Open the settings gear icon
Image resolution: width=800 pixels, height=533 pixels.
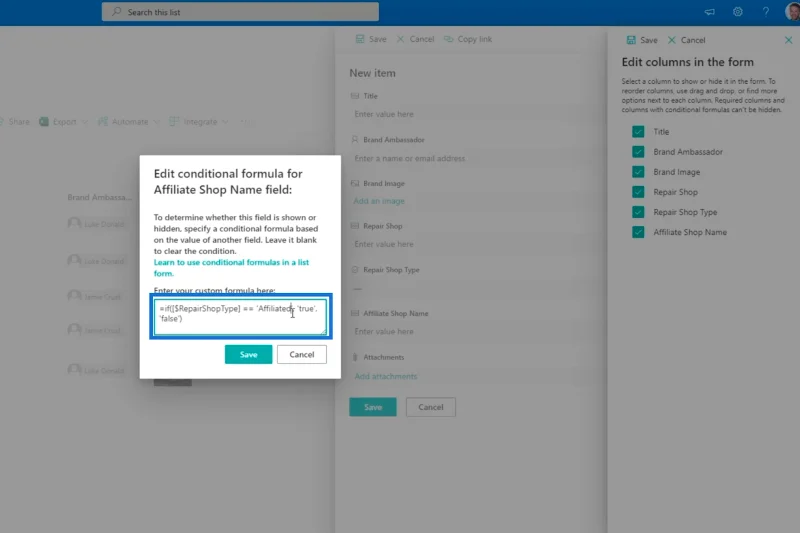click(738, 12)
